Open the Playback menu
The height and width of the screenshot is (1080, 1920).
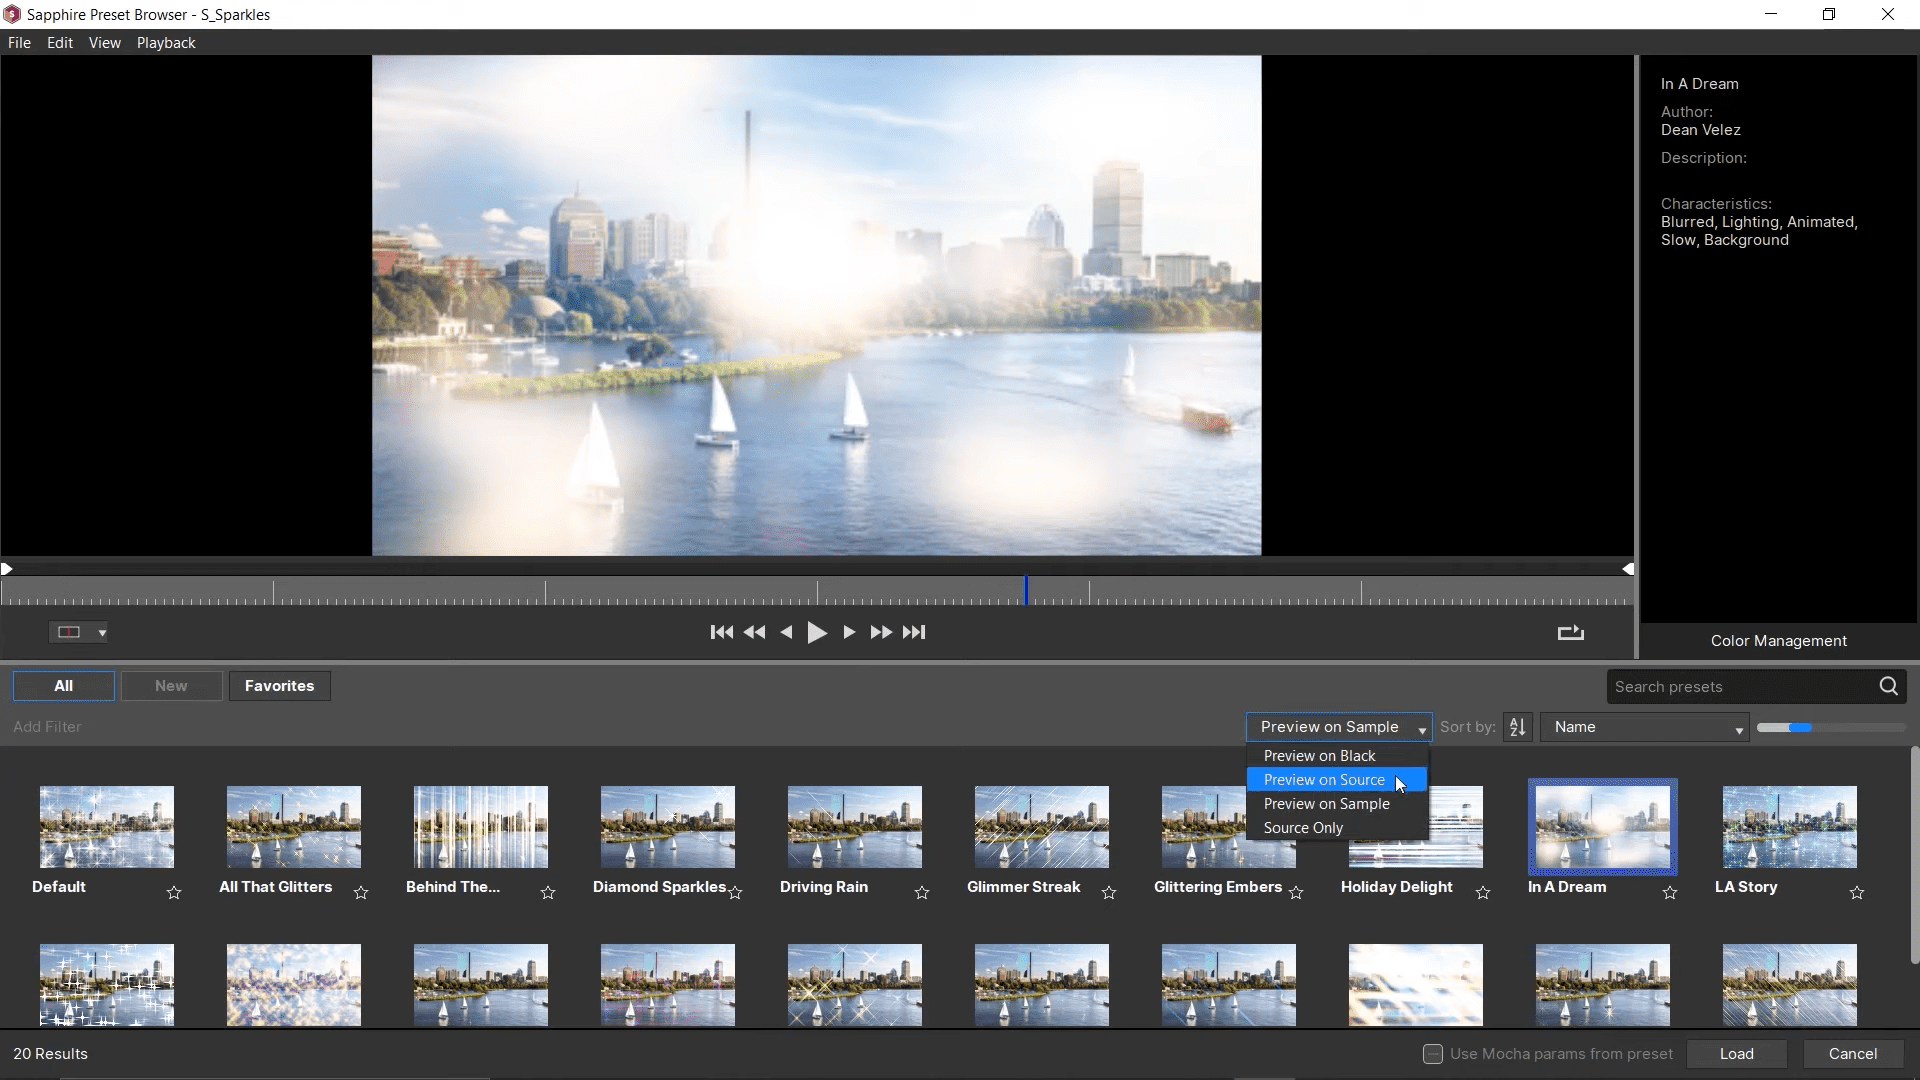[166, 43]
